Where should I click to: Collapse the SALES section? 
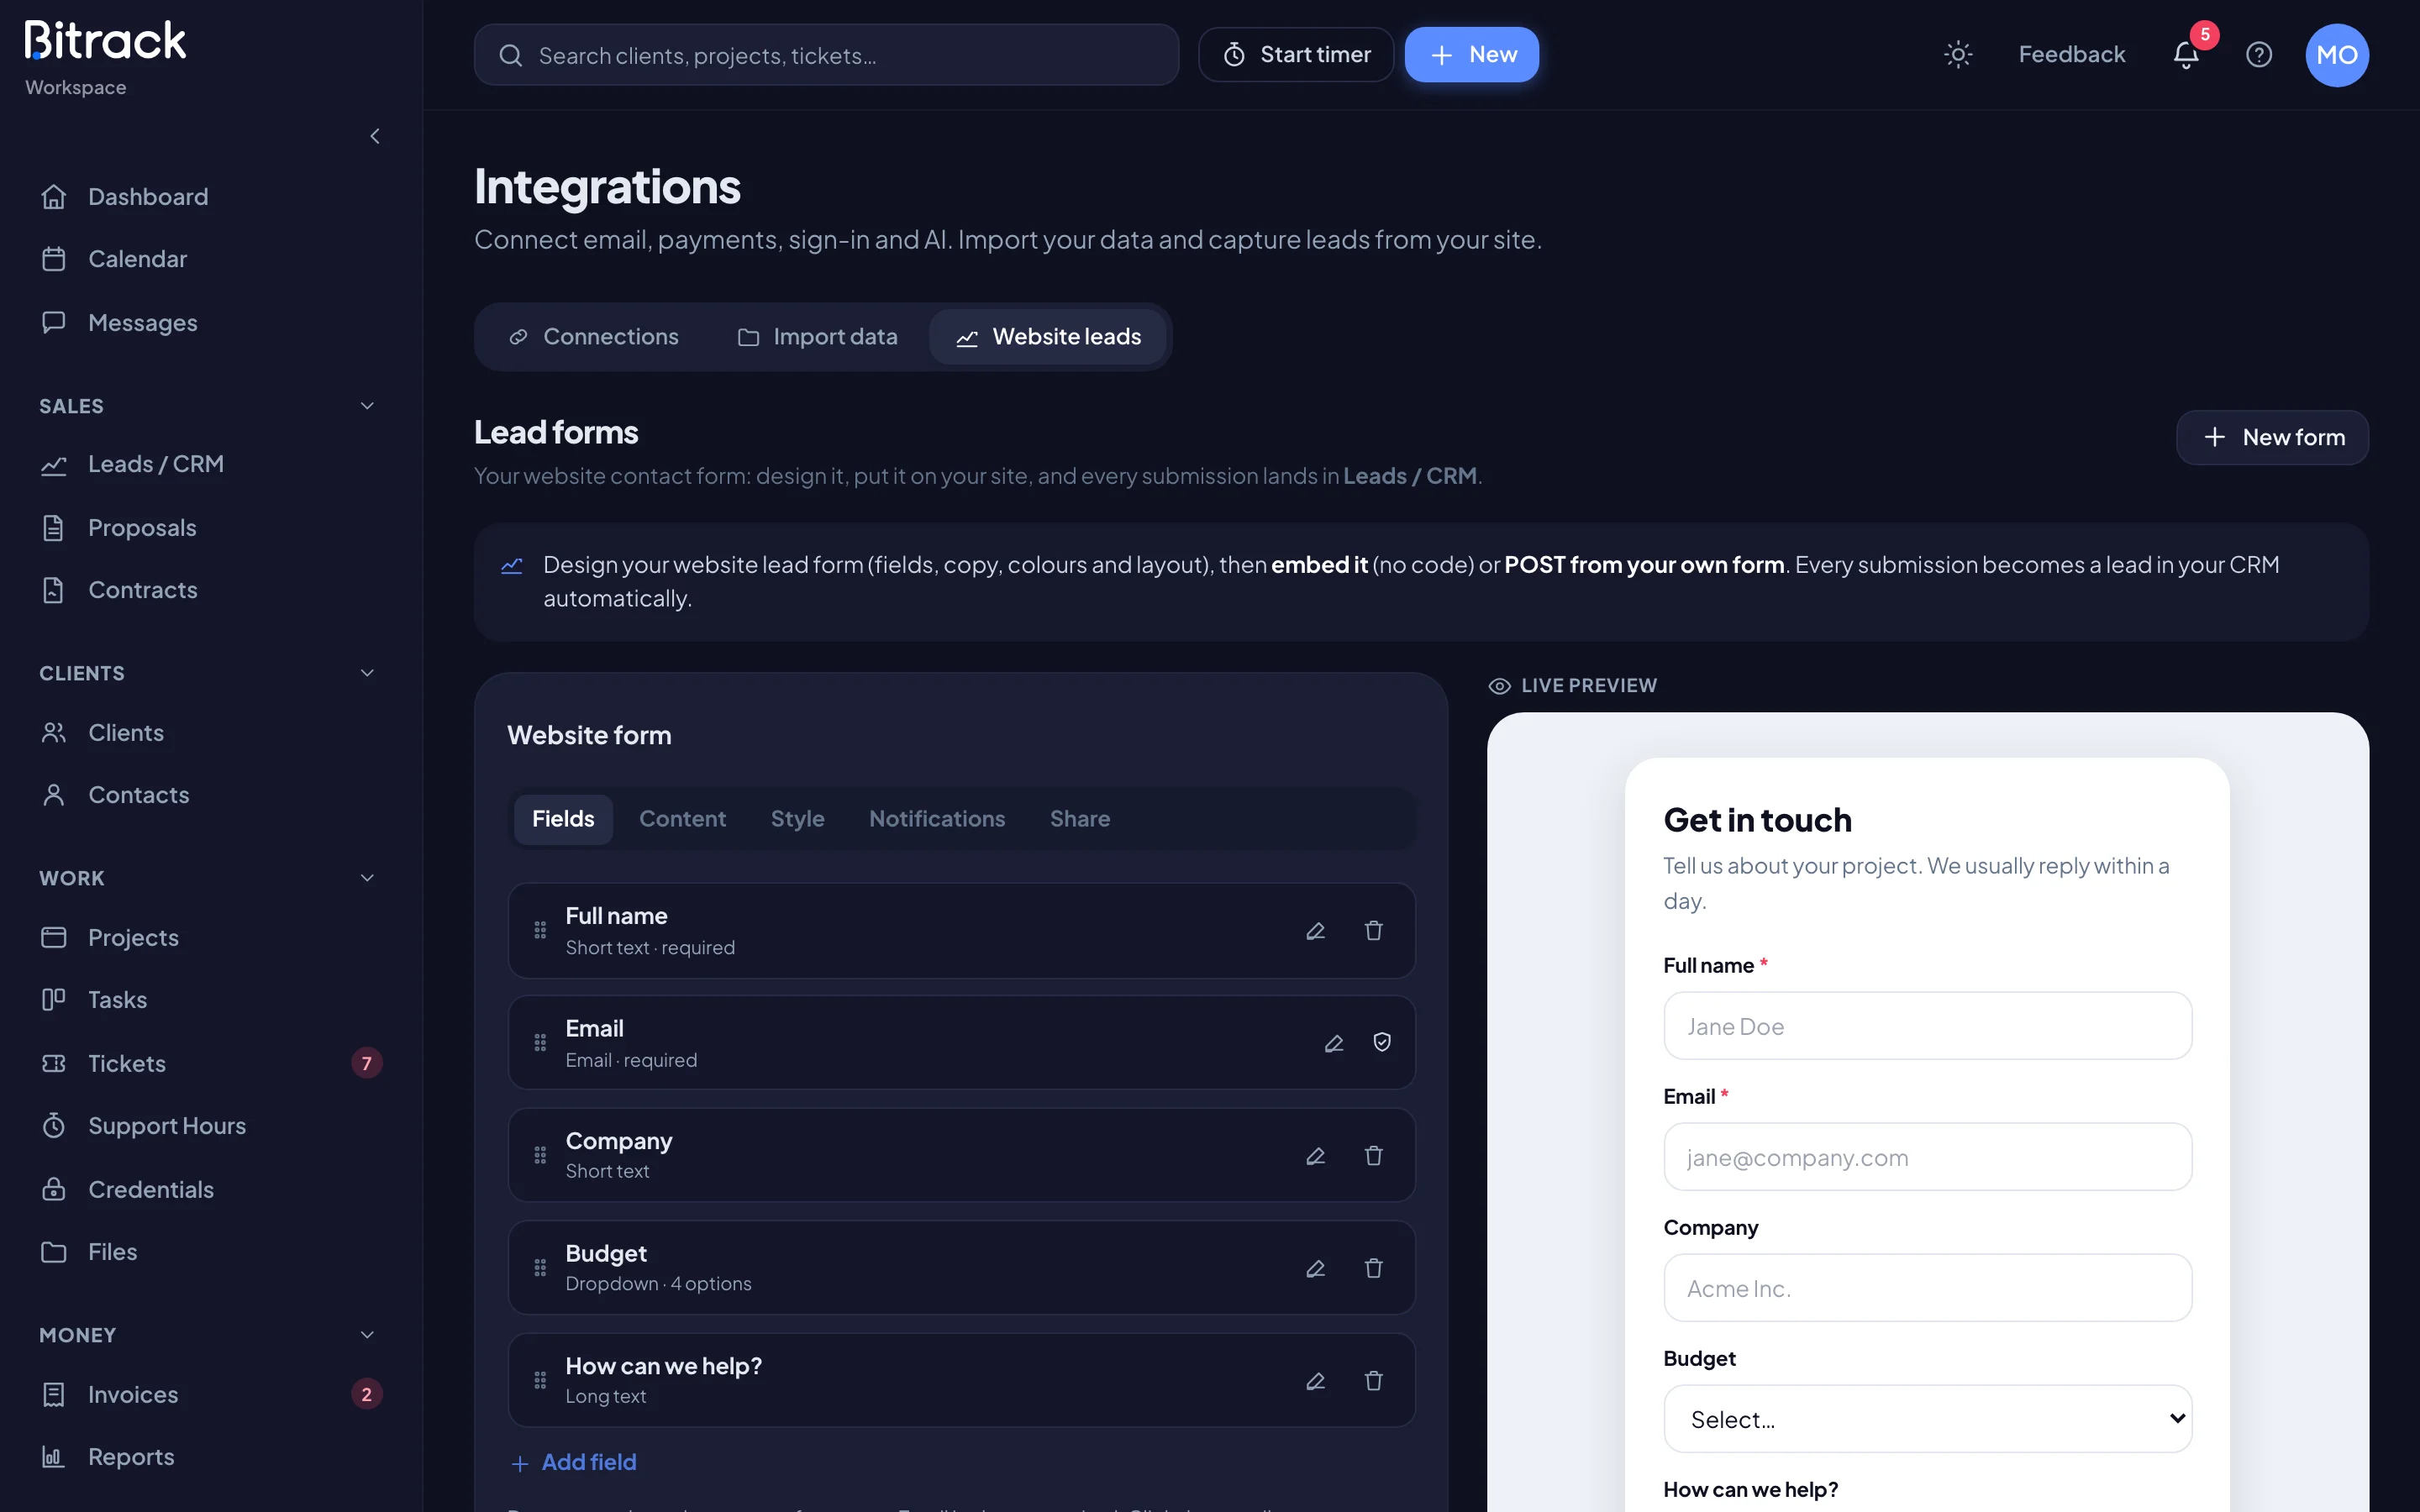coord(367,406)
